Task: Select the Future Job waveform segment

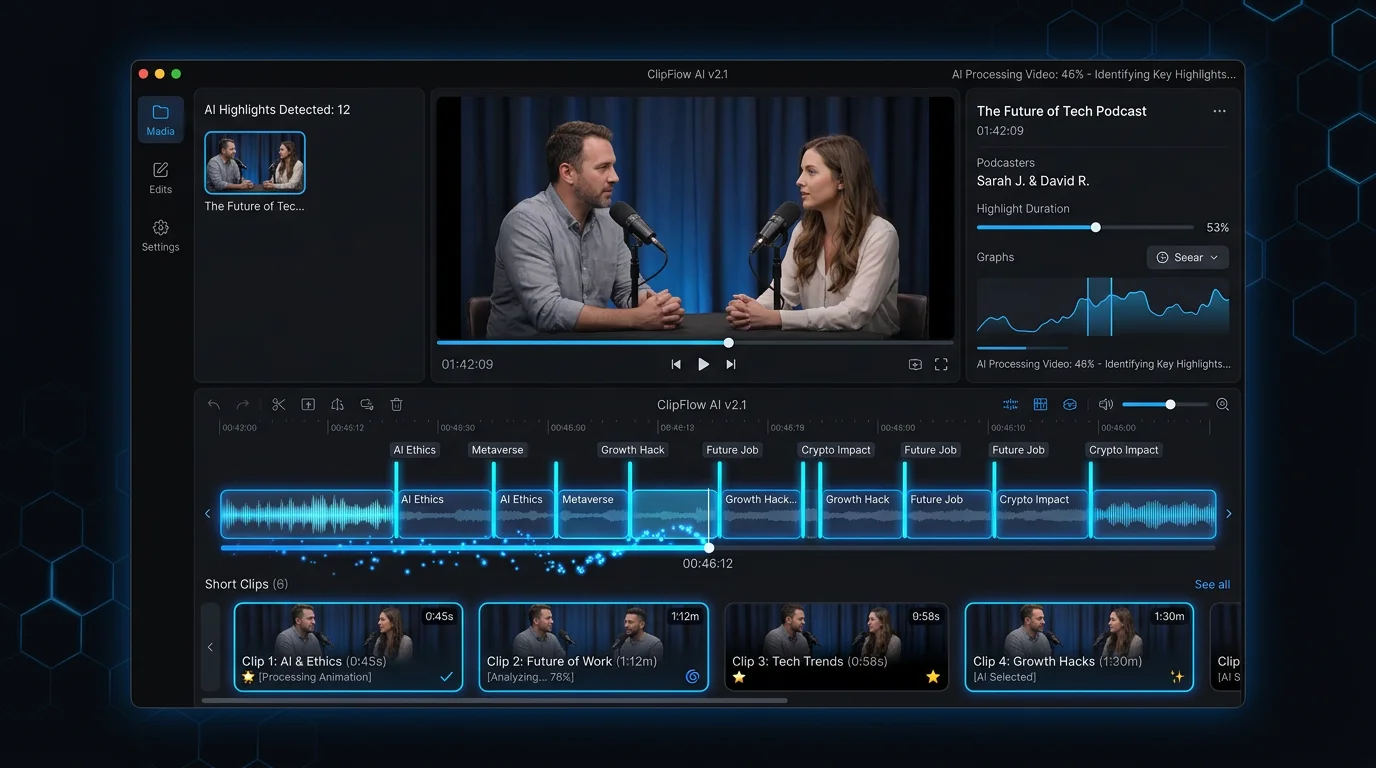Action: pyautogui.click(x=948, y=514)
